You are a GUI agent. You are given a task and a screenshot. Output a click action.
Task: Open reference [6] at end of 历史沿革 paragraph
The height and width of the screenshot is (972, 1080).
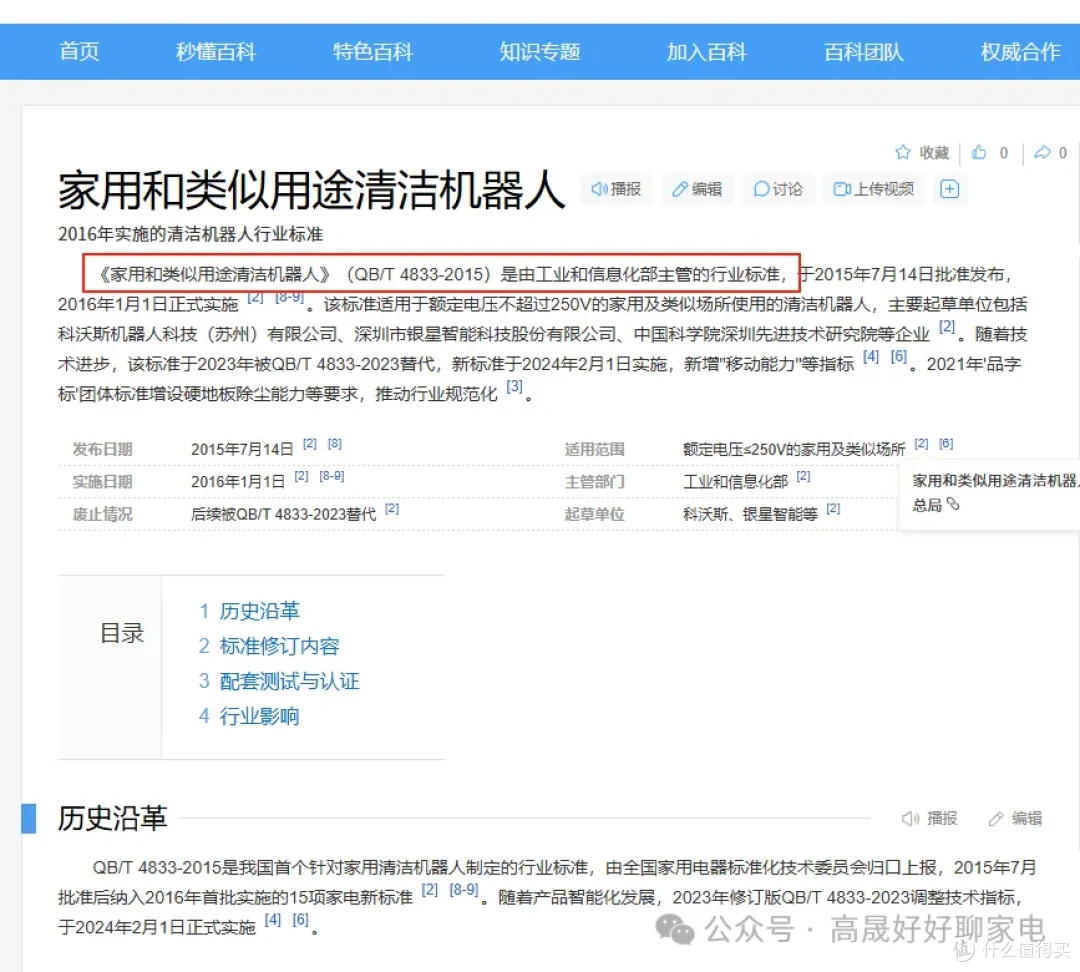(300, 920)
